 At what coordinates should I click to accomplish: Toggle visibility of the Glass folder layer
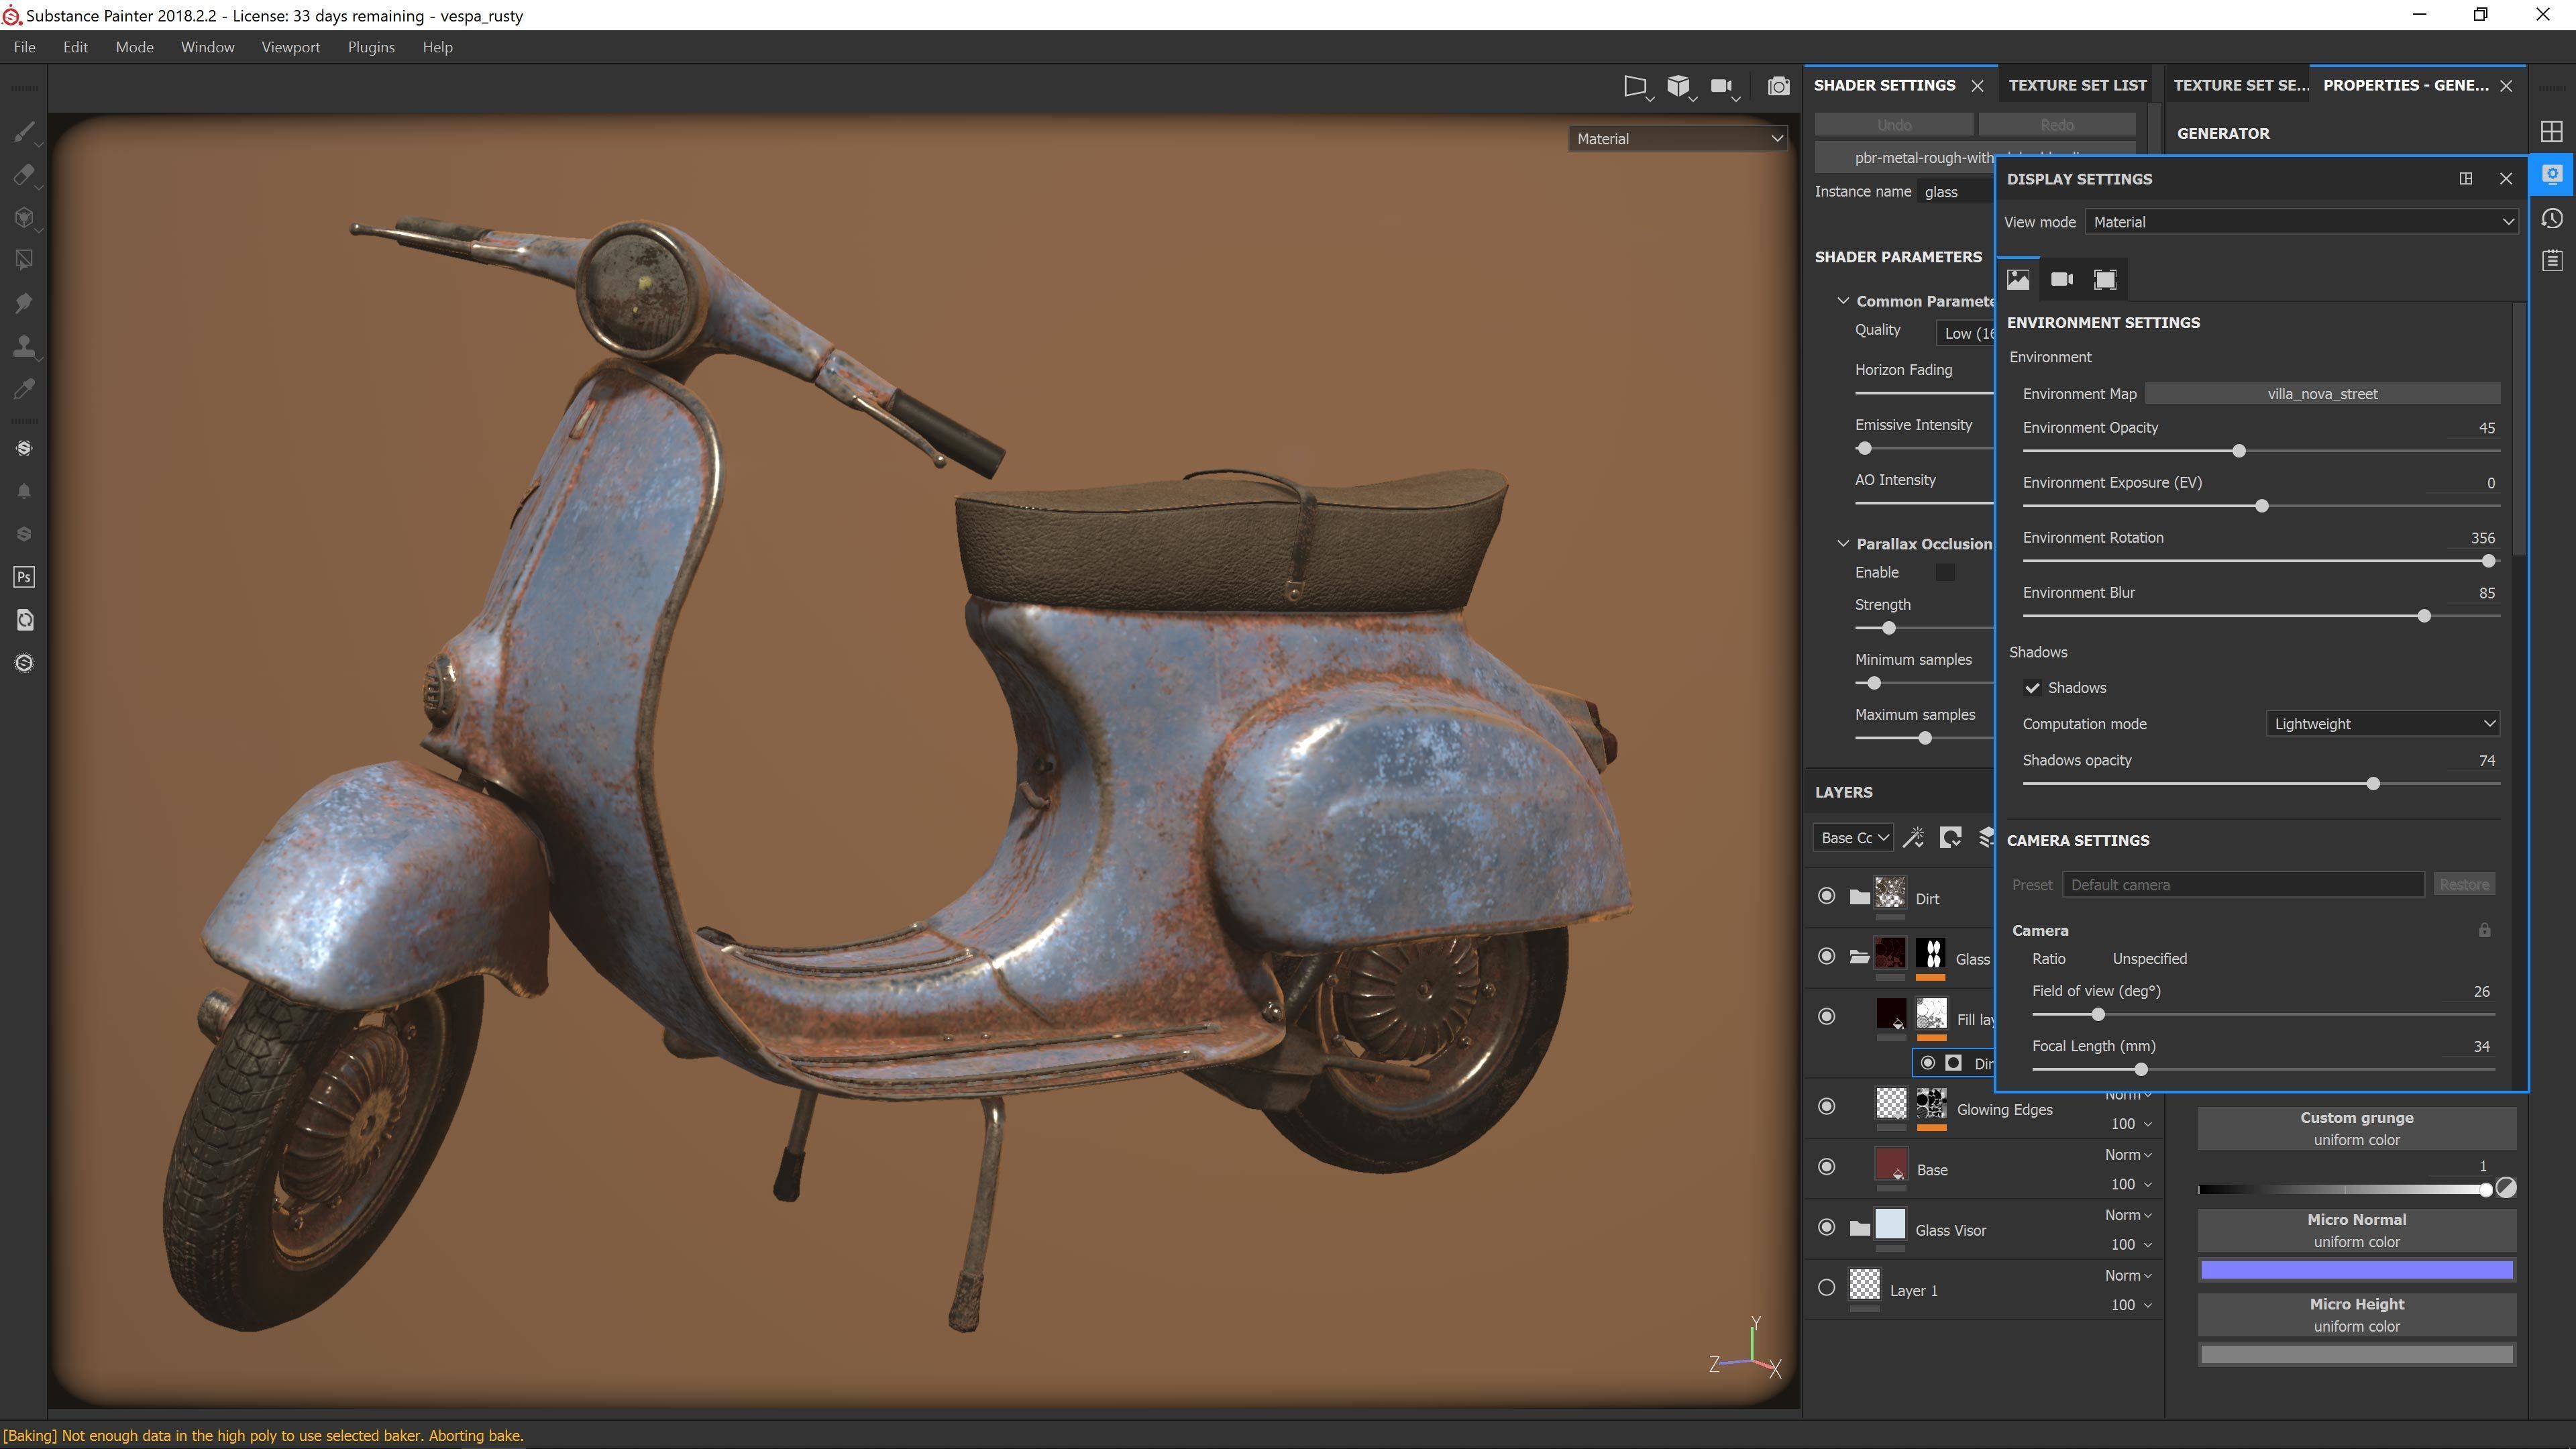click(1827, 956)
